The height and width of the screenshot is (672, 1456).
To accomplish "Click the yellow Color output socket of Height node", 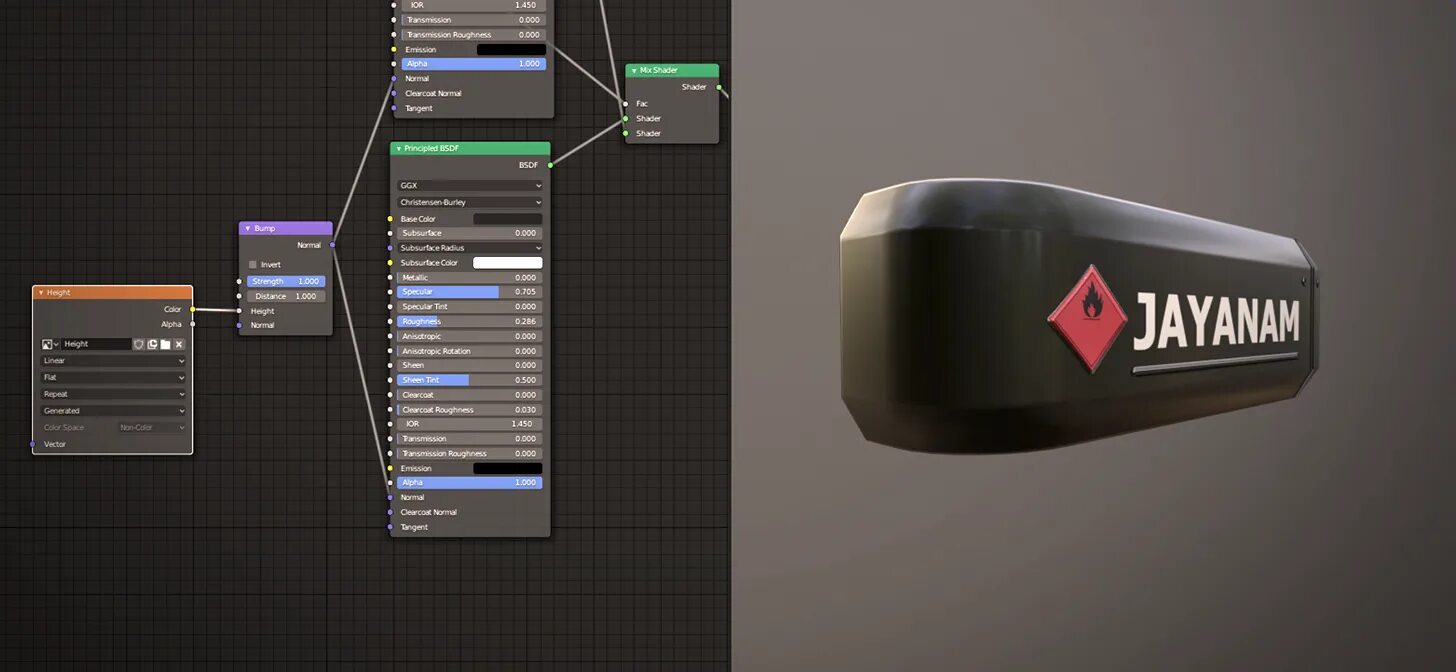I will coord(193,309).
